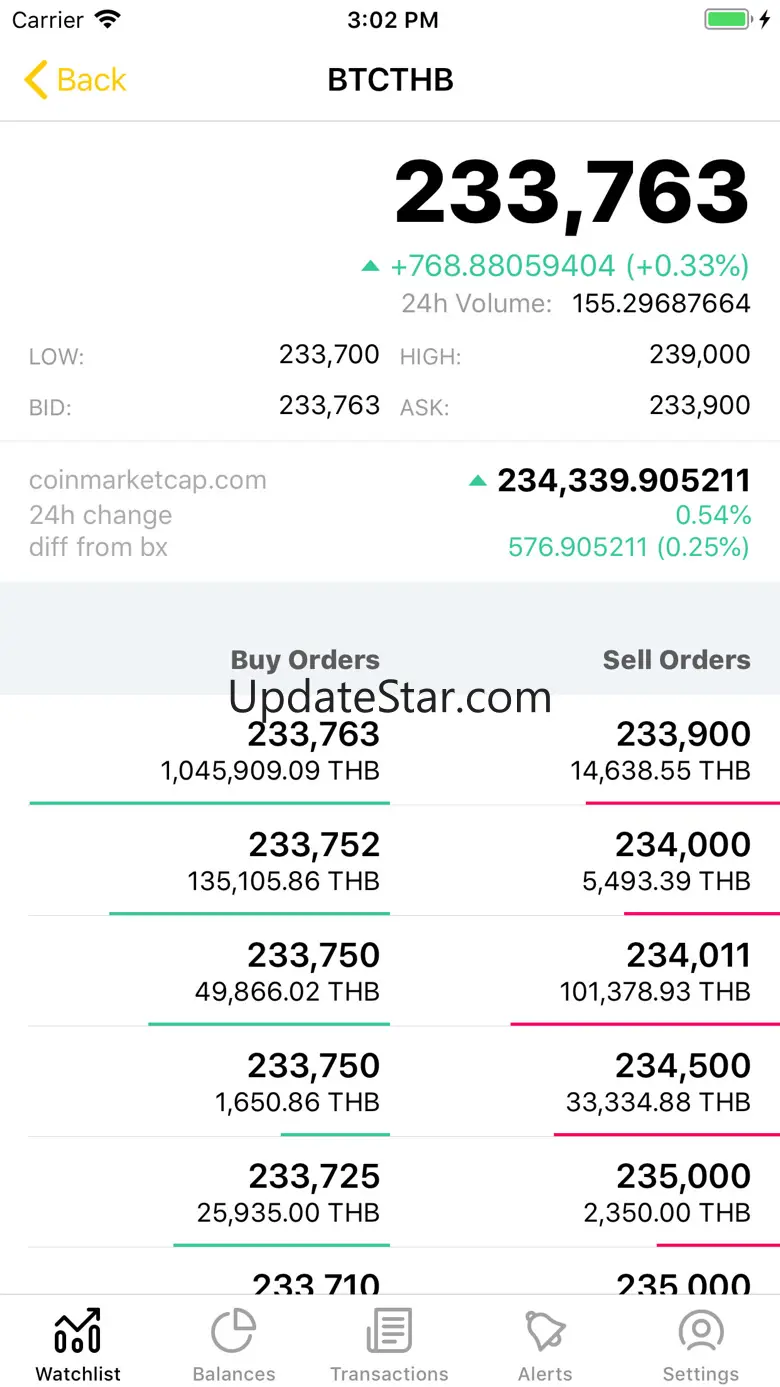
Task: Tap the Wi-Fi status icon
Action: [107, 20]
